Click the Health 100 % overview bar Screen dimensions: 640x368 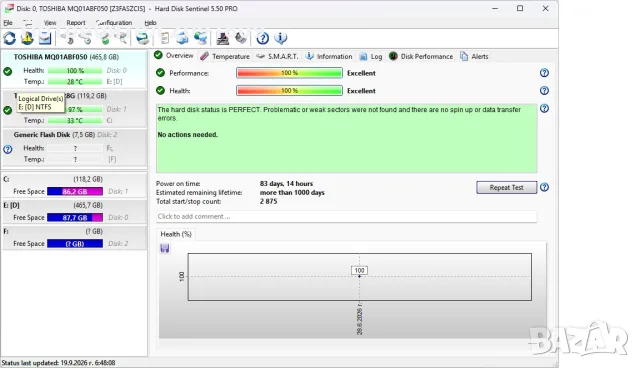point(289,91)
